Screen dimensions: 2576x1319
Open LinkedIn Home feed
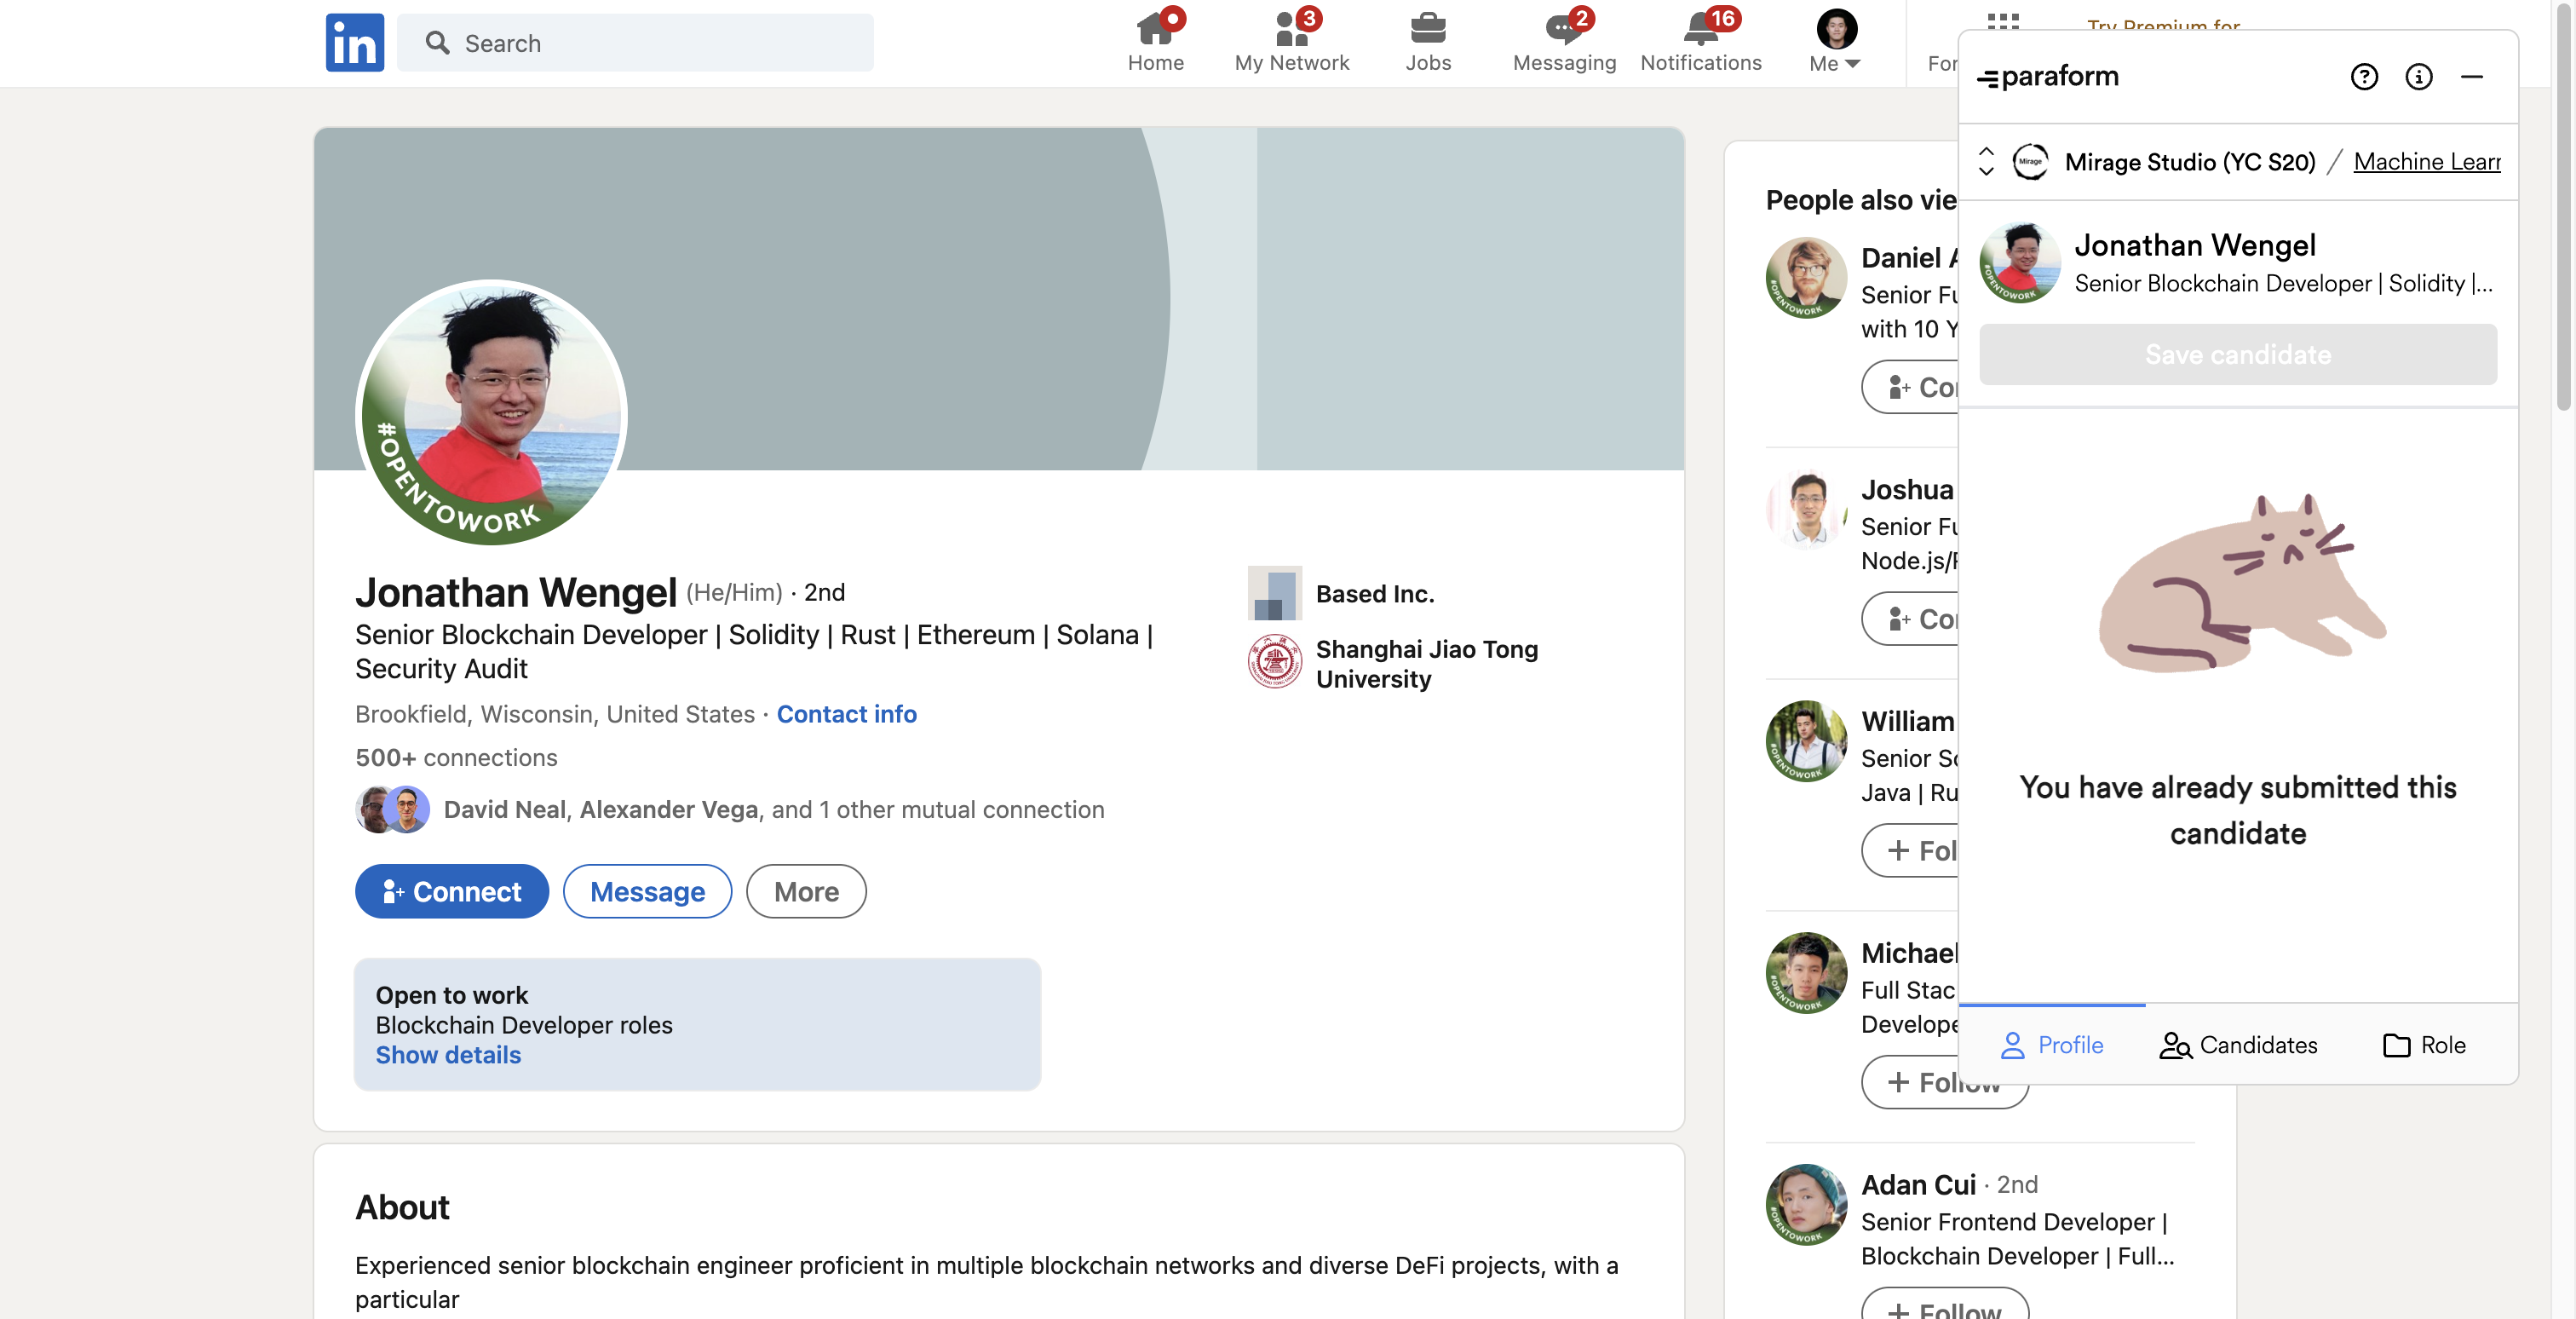(1156, 40)
